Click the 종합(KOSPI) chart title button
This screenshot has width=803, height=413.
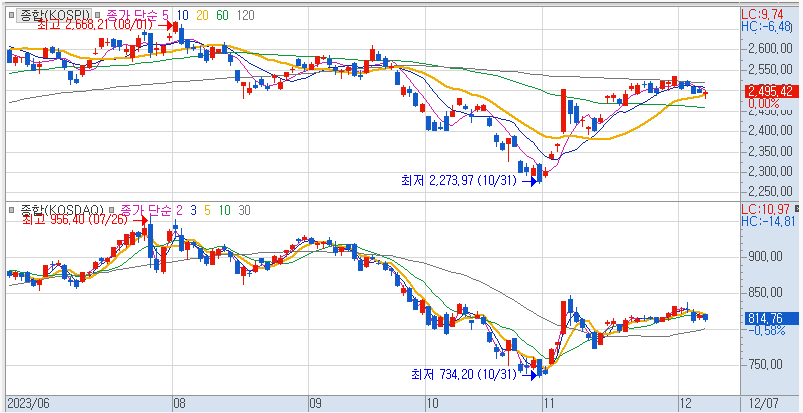click(52, 15)
